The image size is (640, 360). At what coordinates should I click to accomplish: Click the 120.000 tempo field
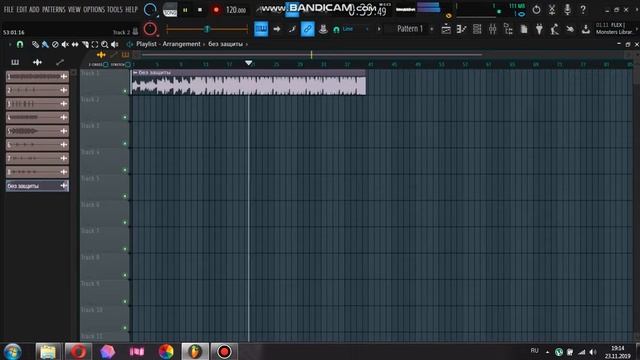pyautogui.click(x=236, y=10)
